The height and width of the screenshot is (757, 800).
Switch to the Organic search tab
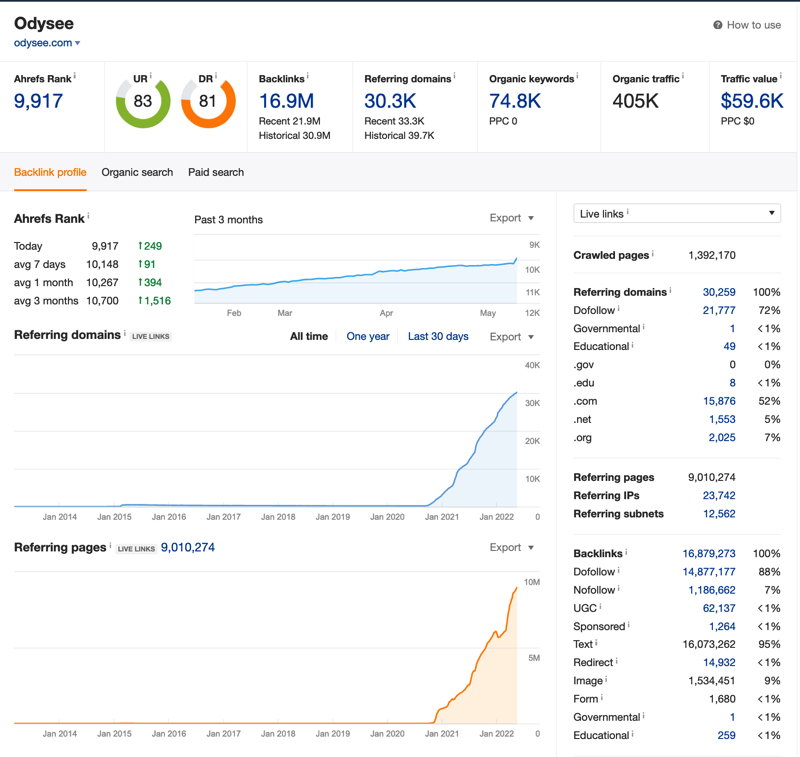(137, 172)
